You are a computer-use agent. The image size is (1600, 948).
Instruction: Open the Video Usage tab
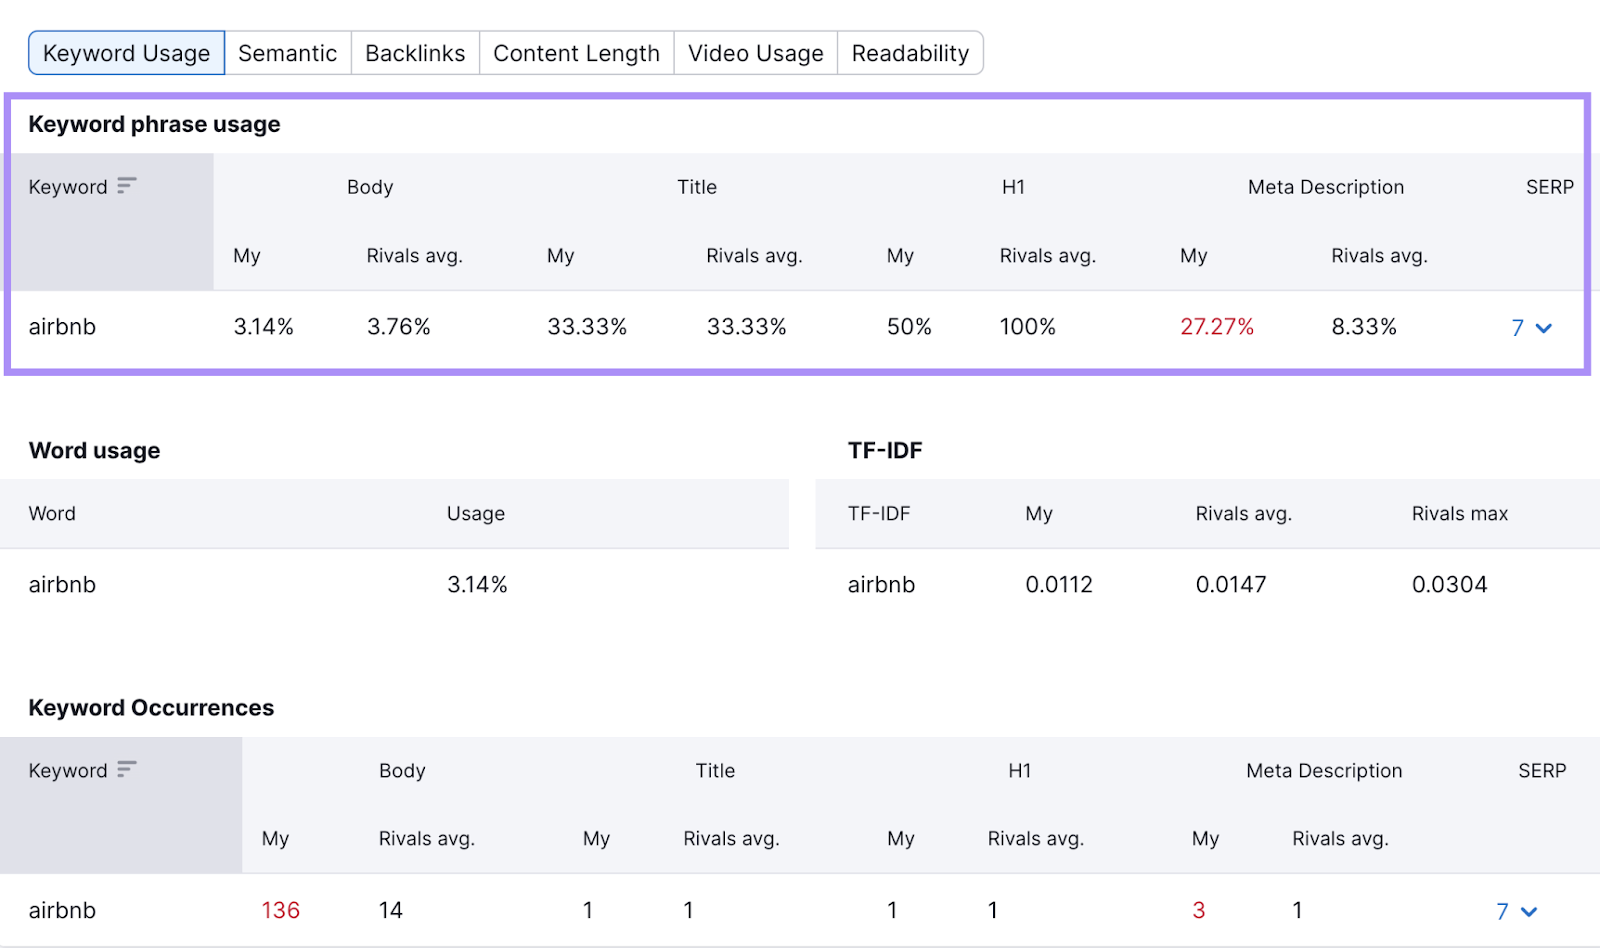click(x=755, y=52)
